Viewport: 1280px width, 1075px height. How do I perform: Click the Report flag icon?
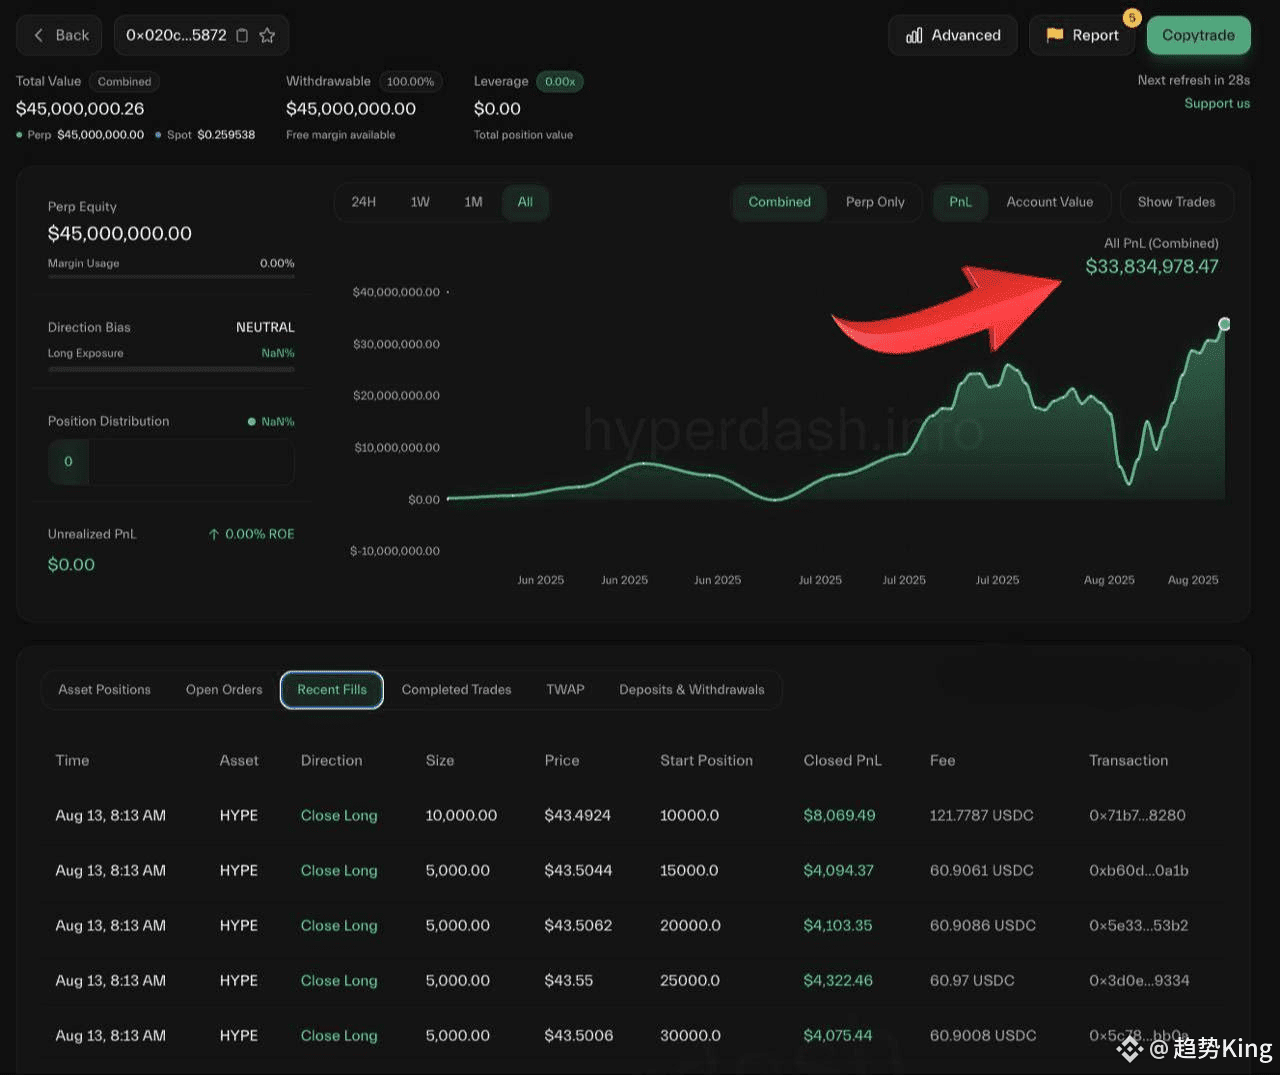(1054, 35)
